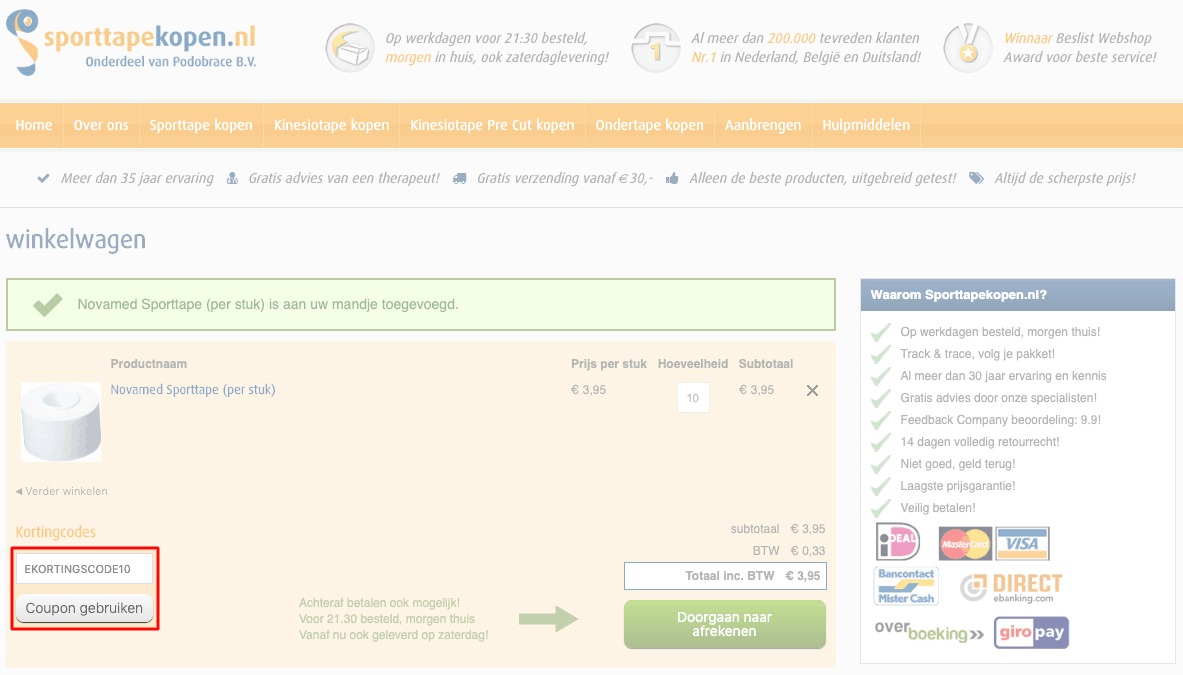
Task: Click checkmark next to 'Laagste prijsgarantie!'
Action: 881,486
